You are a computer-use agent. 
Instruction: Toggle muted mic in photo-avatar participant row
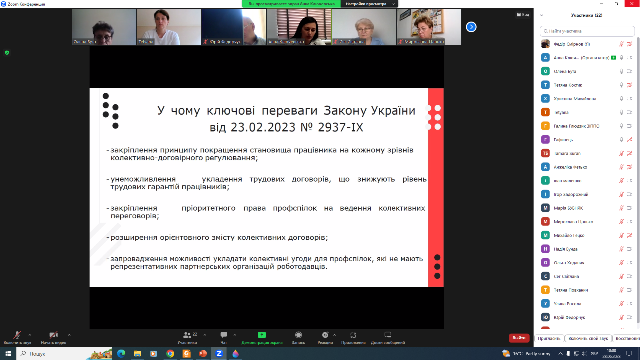[x=622, y=44]
